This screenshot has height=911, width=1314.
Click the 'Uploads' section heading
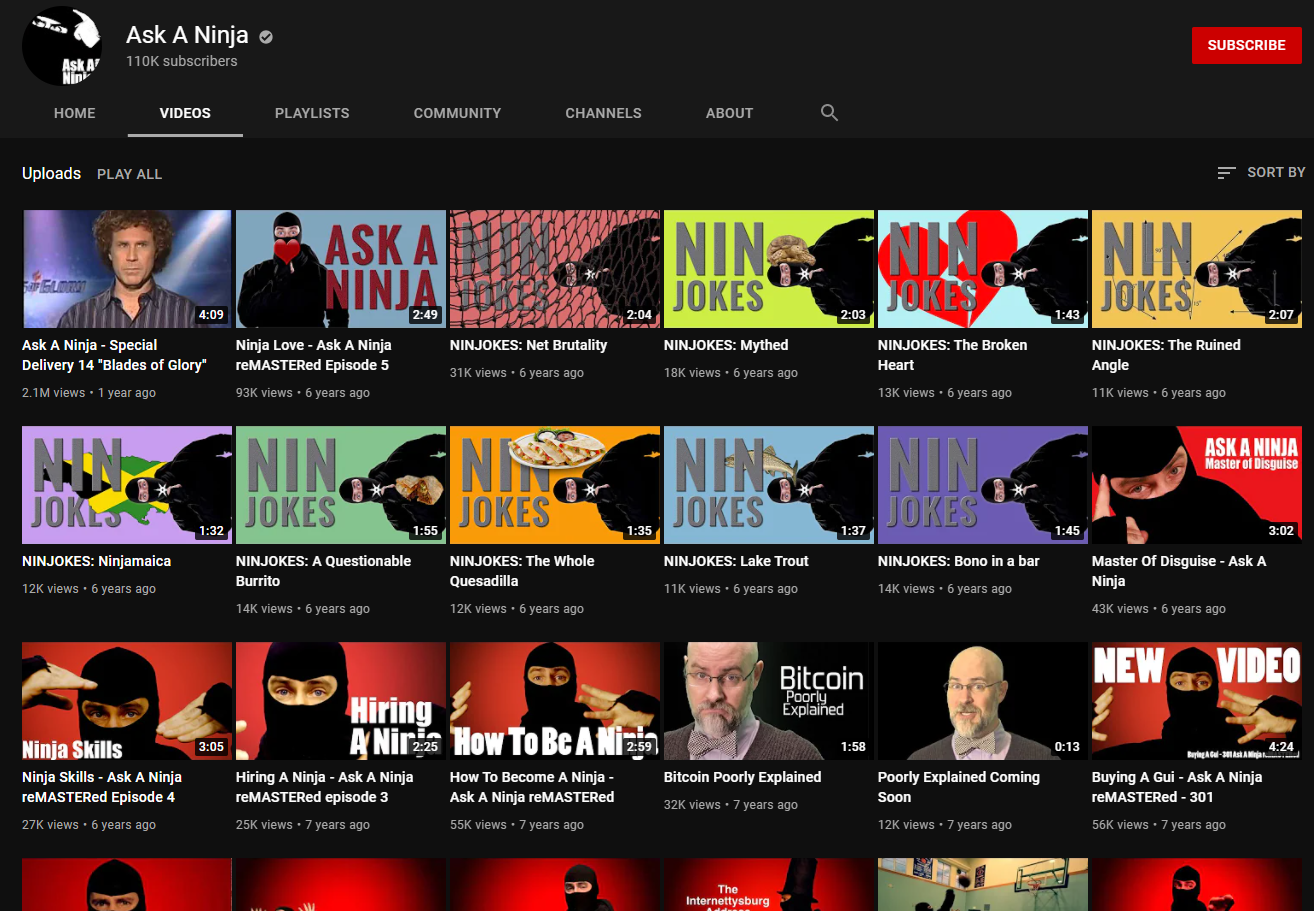point(51,173)
